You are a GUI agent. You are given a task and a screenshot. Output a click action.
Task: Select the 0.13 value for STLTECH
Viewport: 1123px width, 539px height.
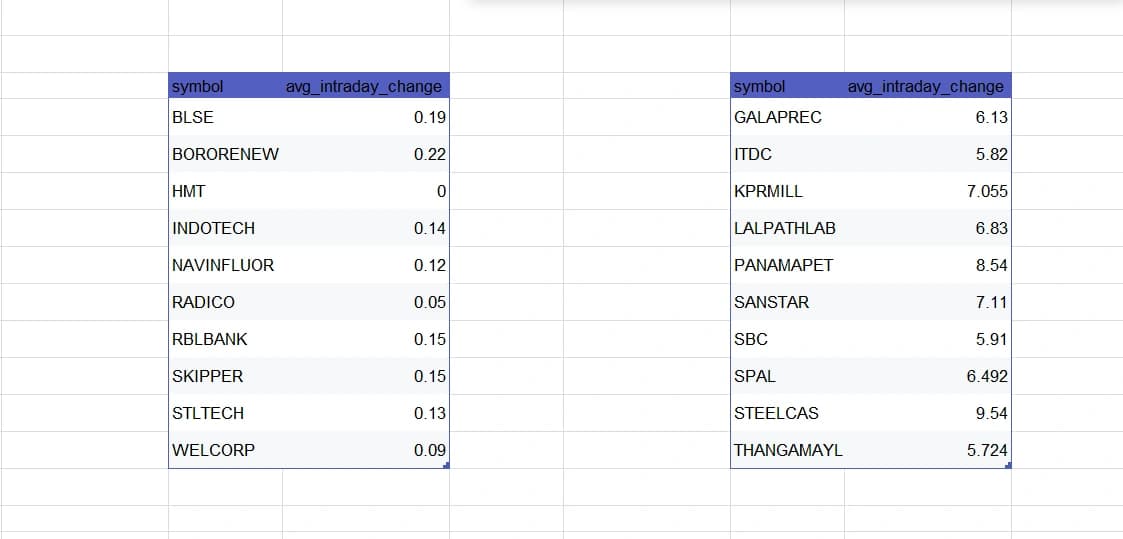click(366, 413)
